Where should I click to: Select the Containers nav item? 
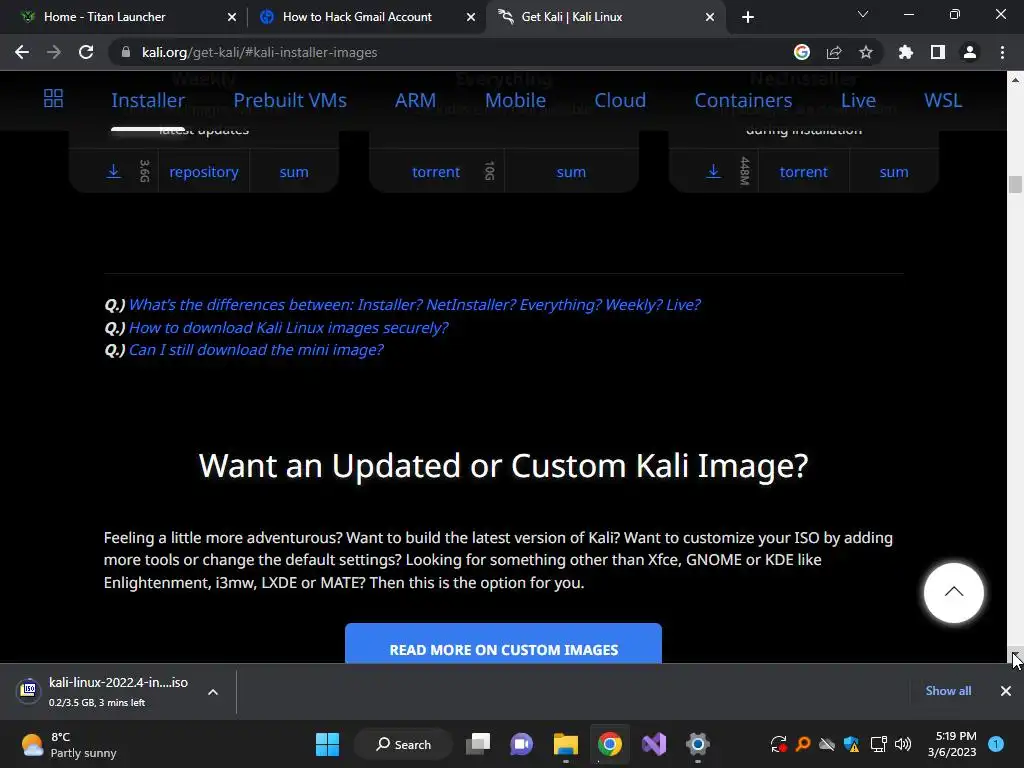743,100
